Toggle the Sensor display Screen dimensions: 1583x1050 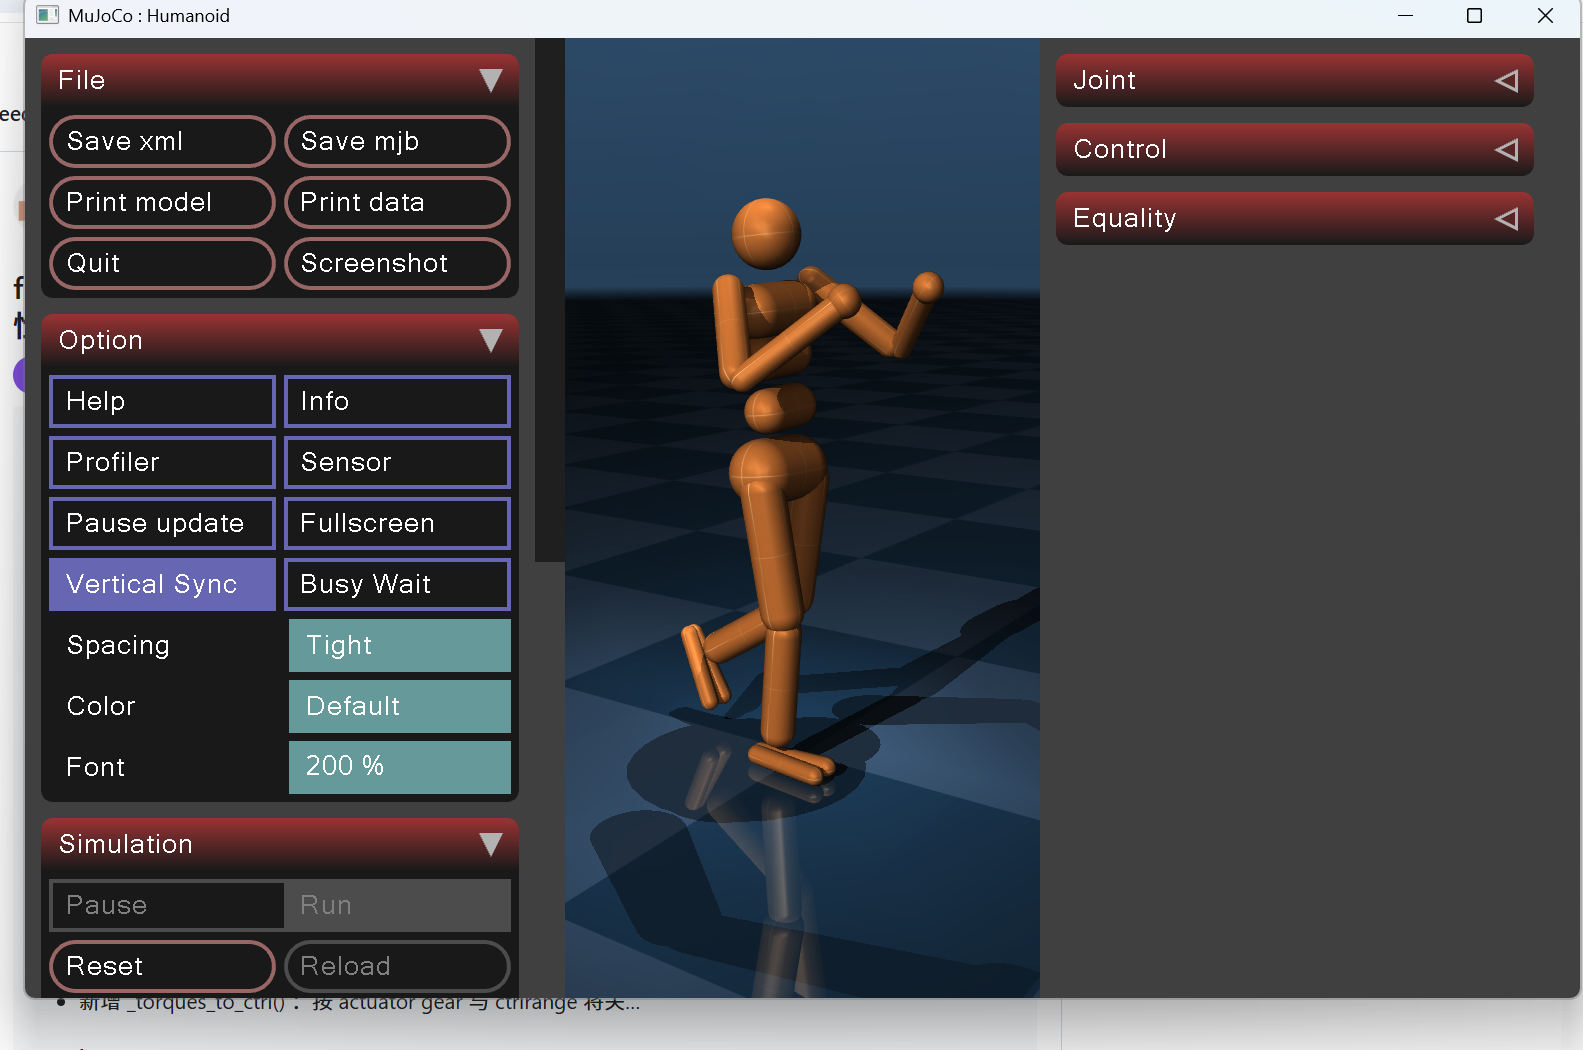397,462
